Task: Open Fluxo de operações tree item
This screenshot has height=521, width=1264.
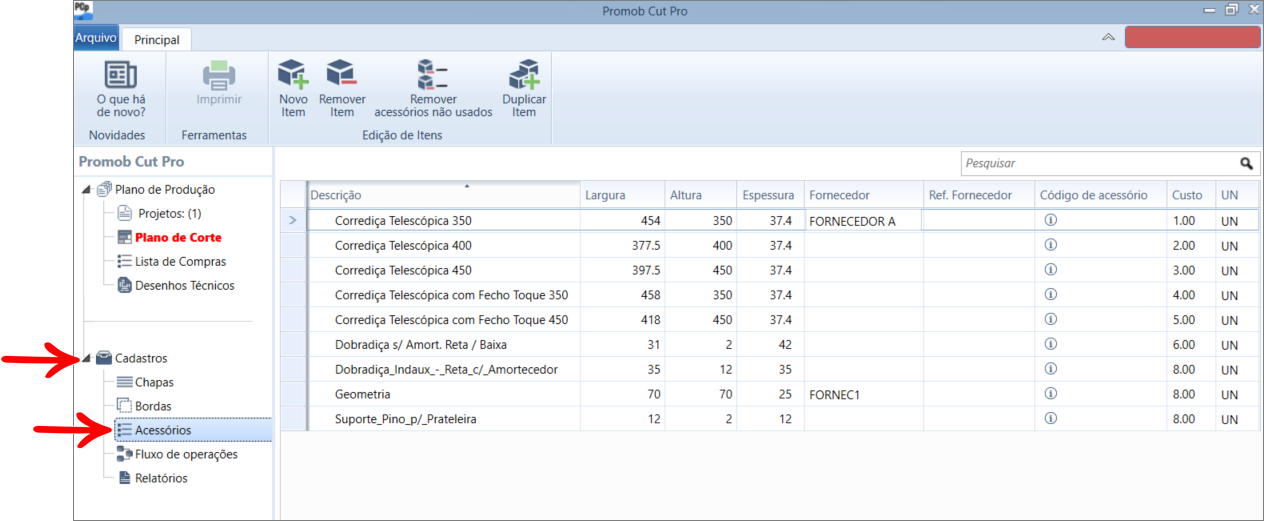Action: pos(186,454)
